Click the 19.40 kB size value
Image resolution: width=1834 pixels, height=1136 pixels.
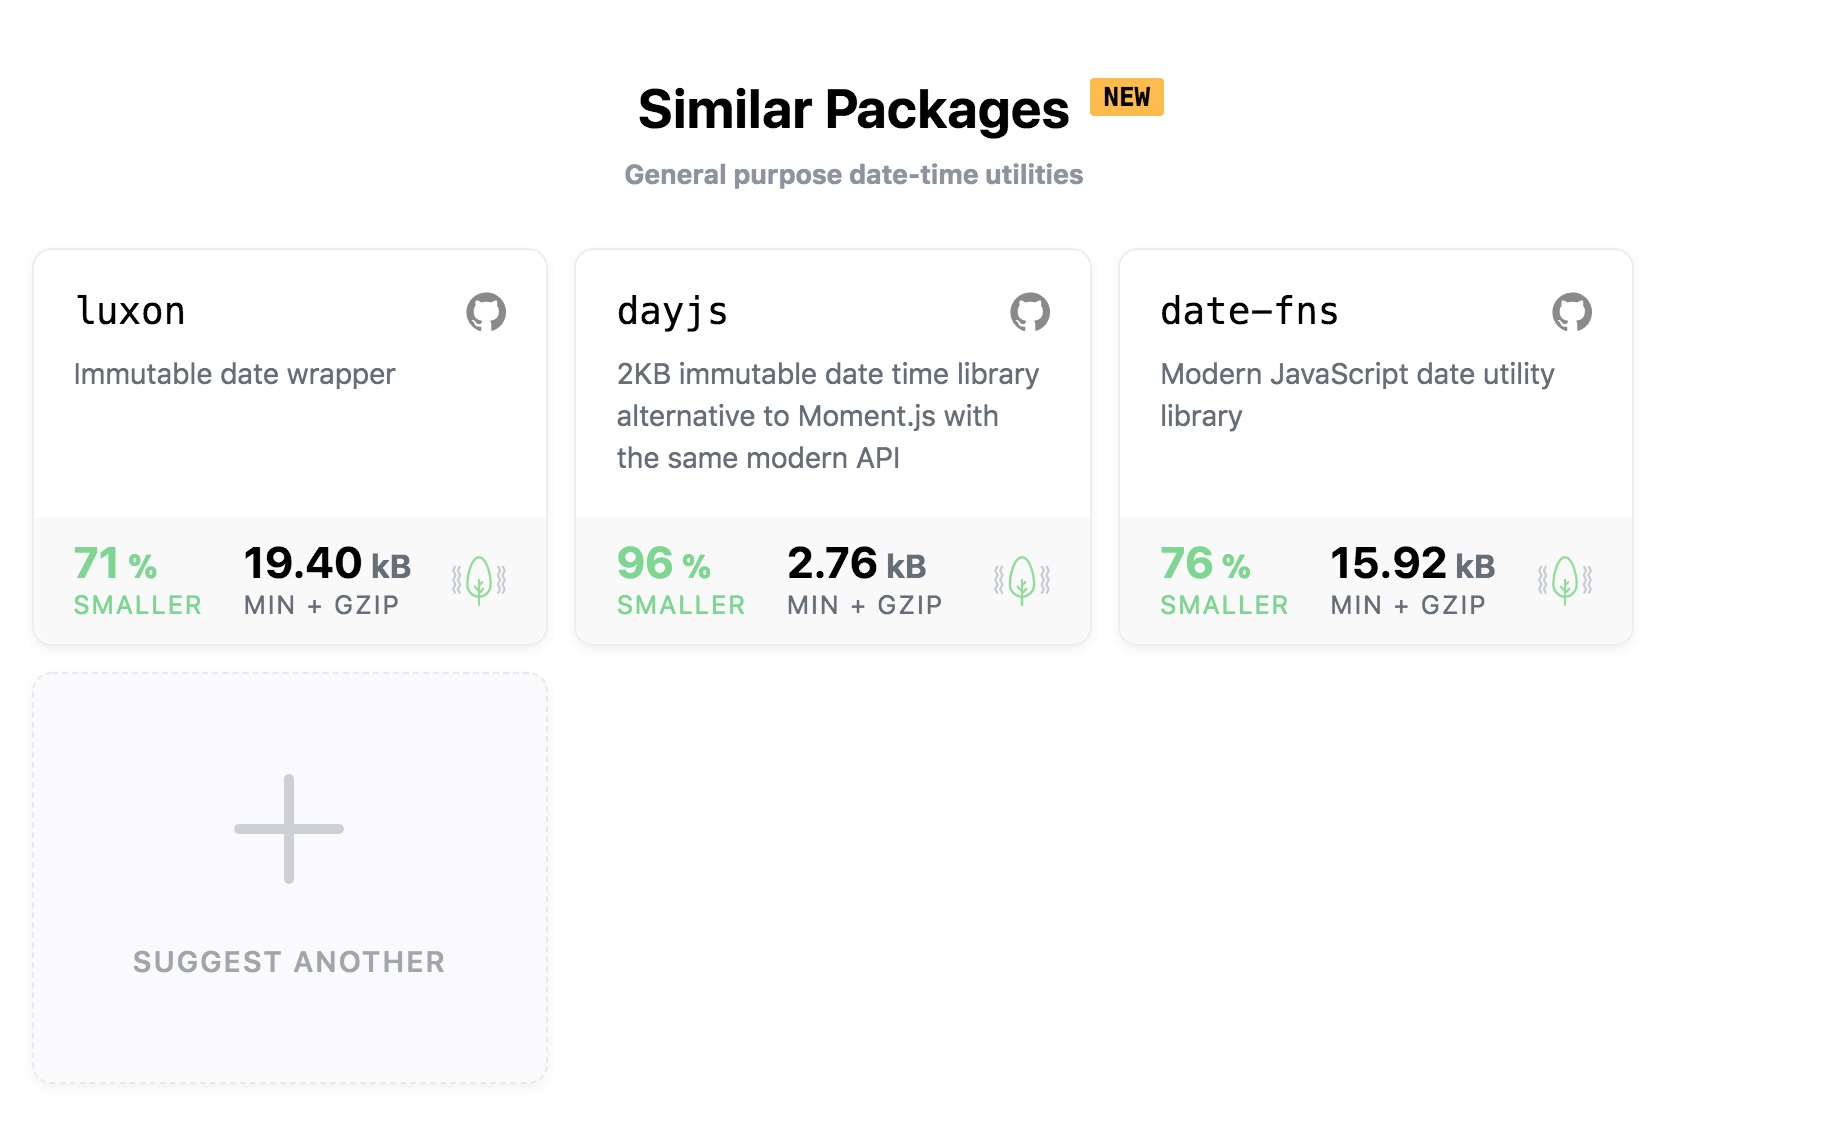(x=328, y=564)
